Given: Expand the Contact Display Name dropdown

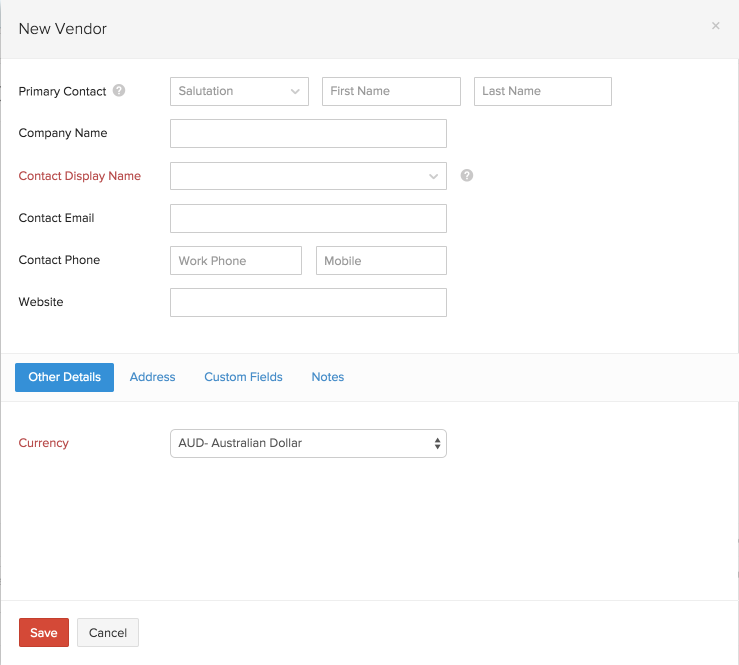Looking at the screenshot, I should tap(308, 176).
